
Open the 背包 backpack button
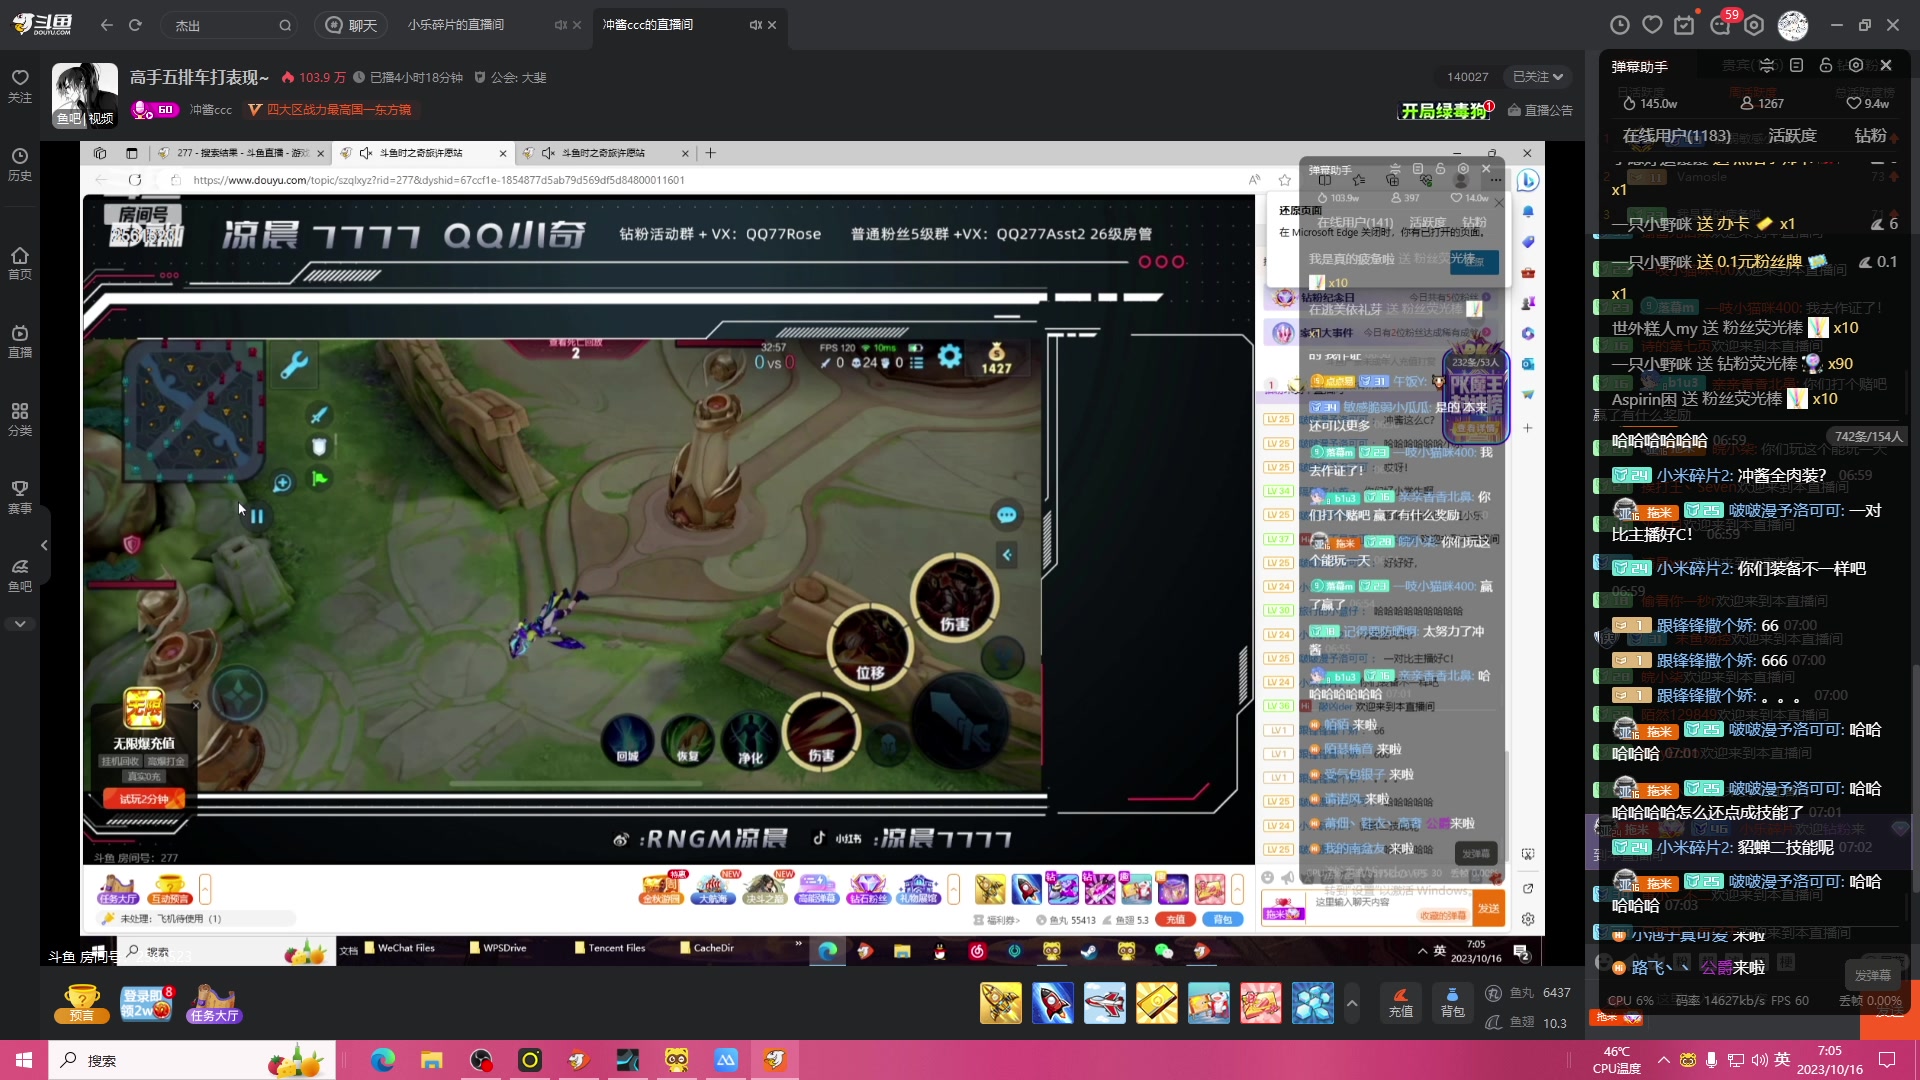tap(1452, 1003)
